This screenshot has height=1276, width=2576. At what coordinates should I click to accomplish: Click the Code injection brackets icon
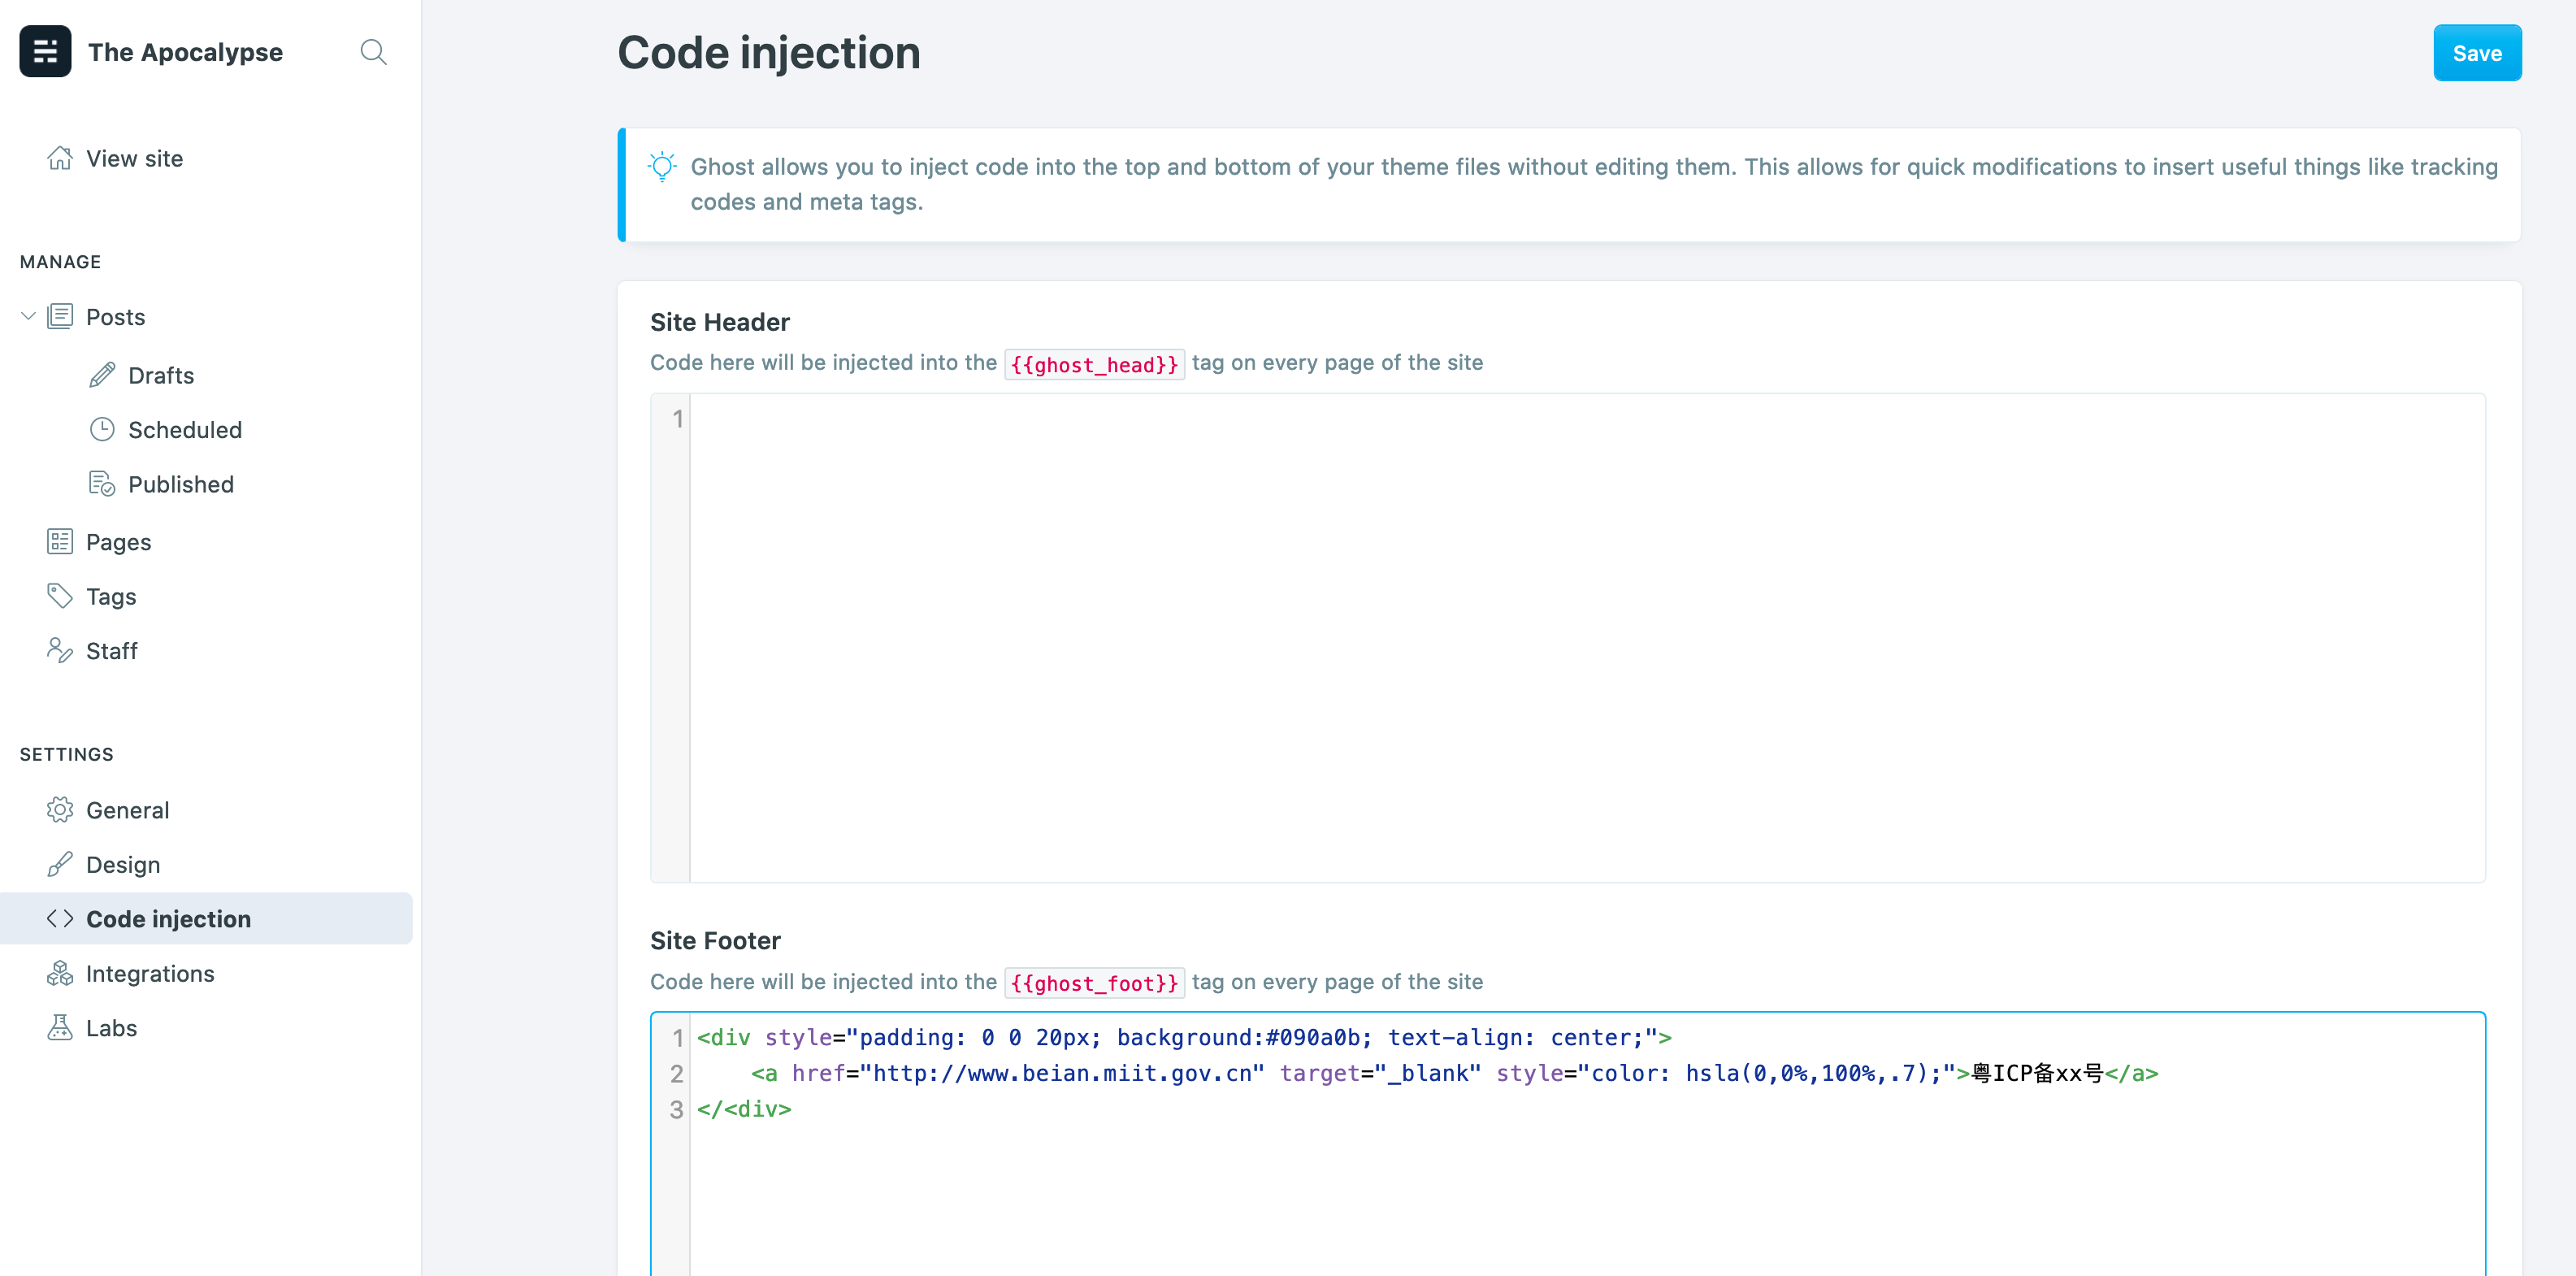(x=60, y=918)
